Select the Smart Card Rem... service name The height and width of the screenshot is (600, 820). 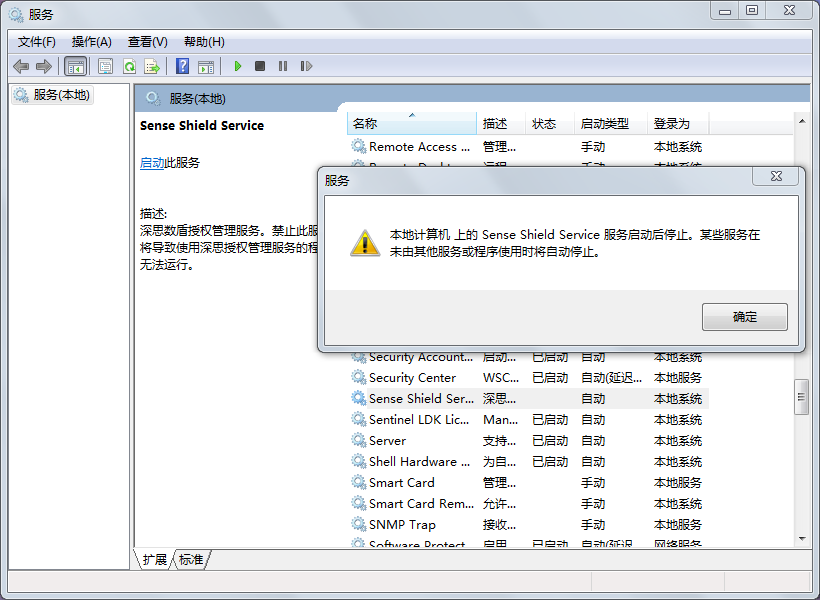(x=421, y=503)
